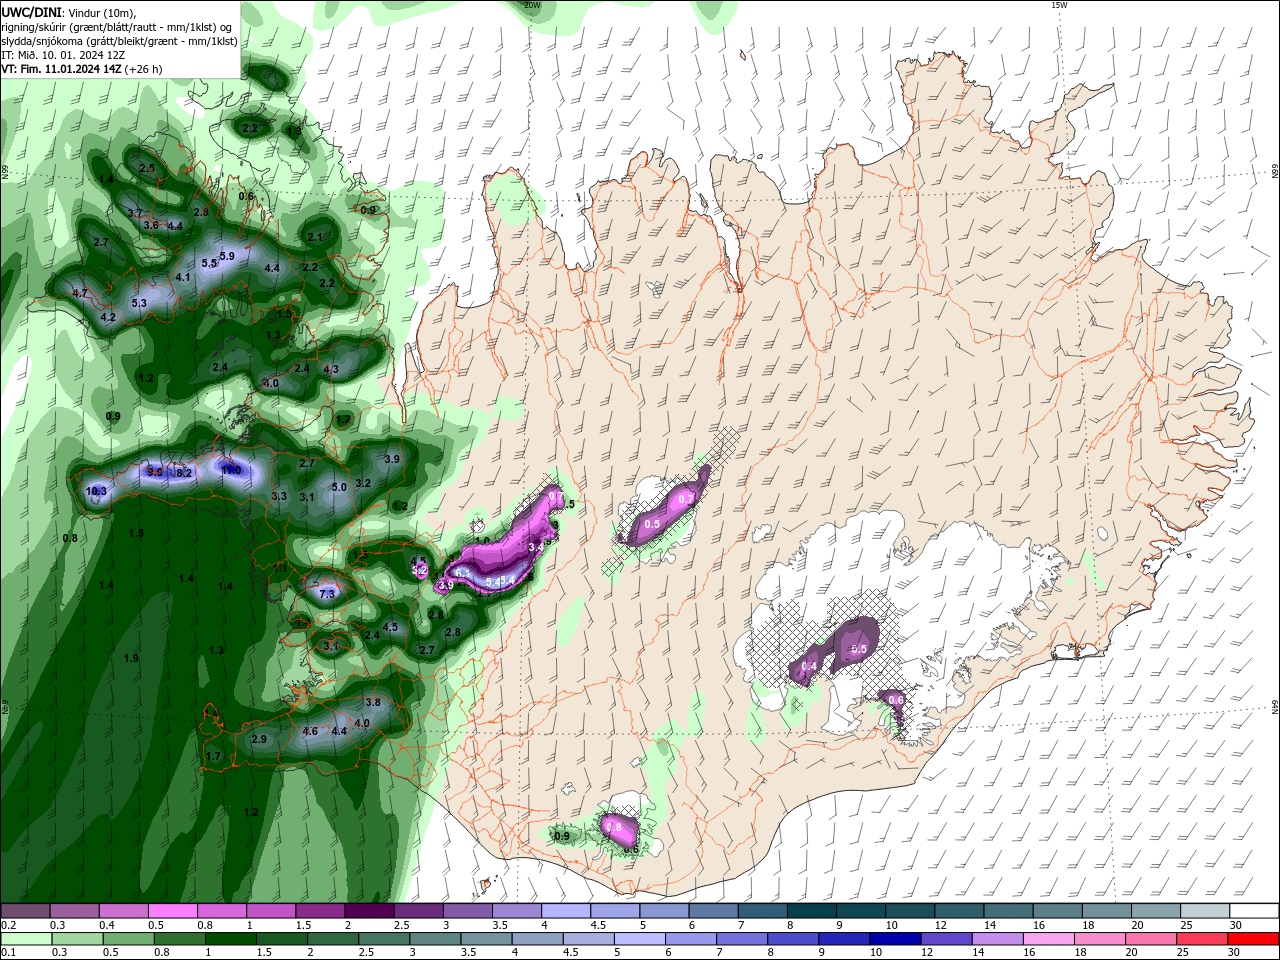The image size is (1280, 960).
Task: Click the 1.9 precipitation value on the map
Action: tap(131, 658)
